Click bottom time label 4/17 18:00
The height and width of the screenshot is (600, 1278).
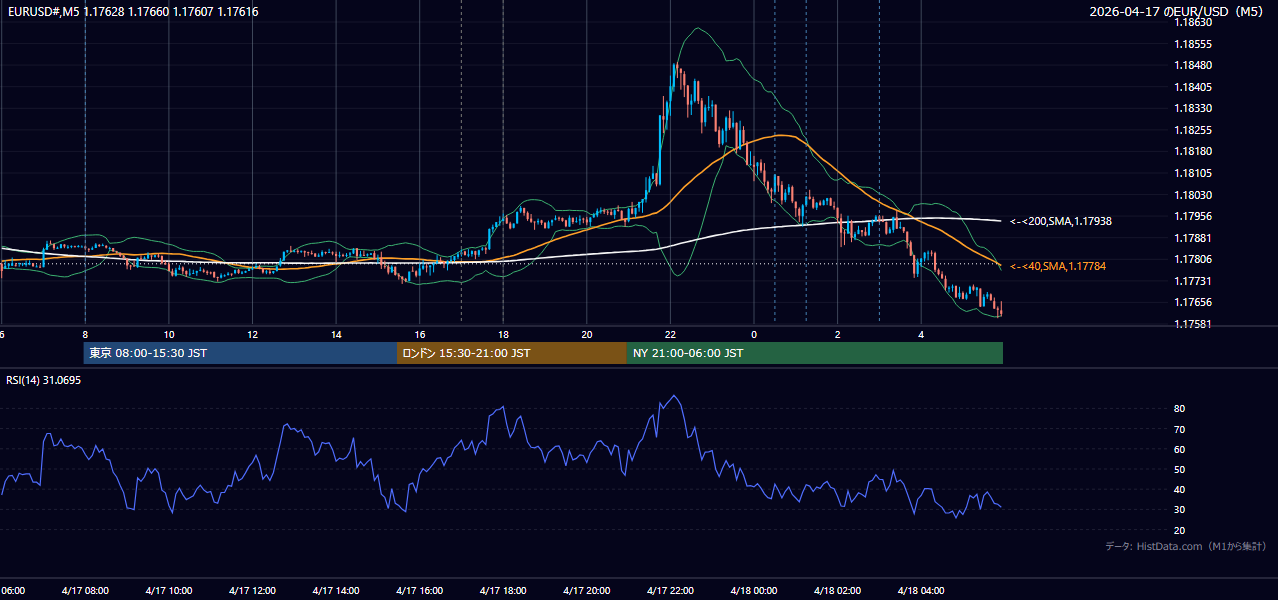(x=503, y=591)
